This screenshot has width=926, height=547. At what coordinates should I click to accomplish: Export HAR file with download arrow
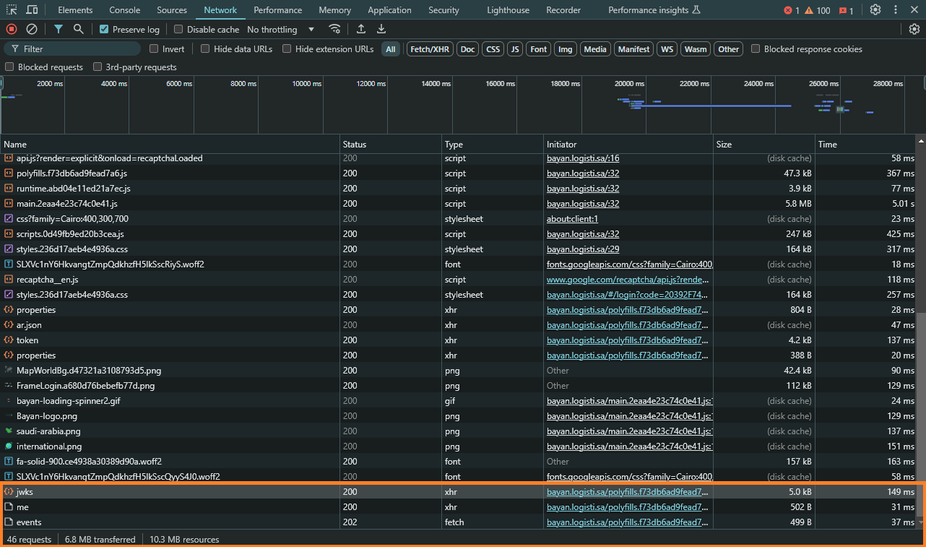coord(381,30)
